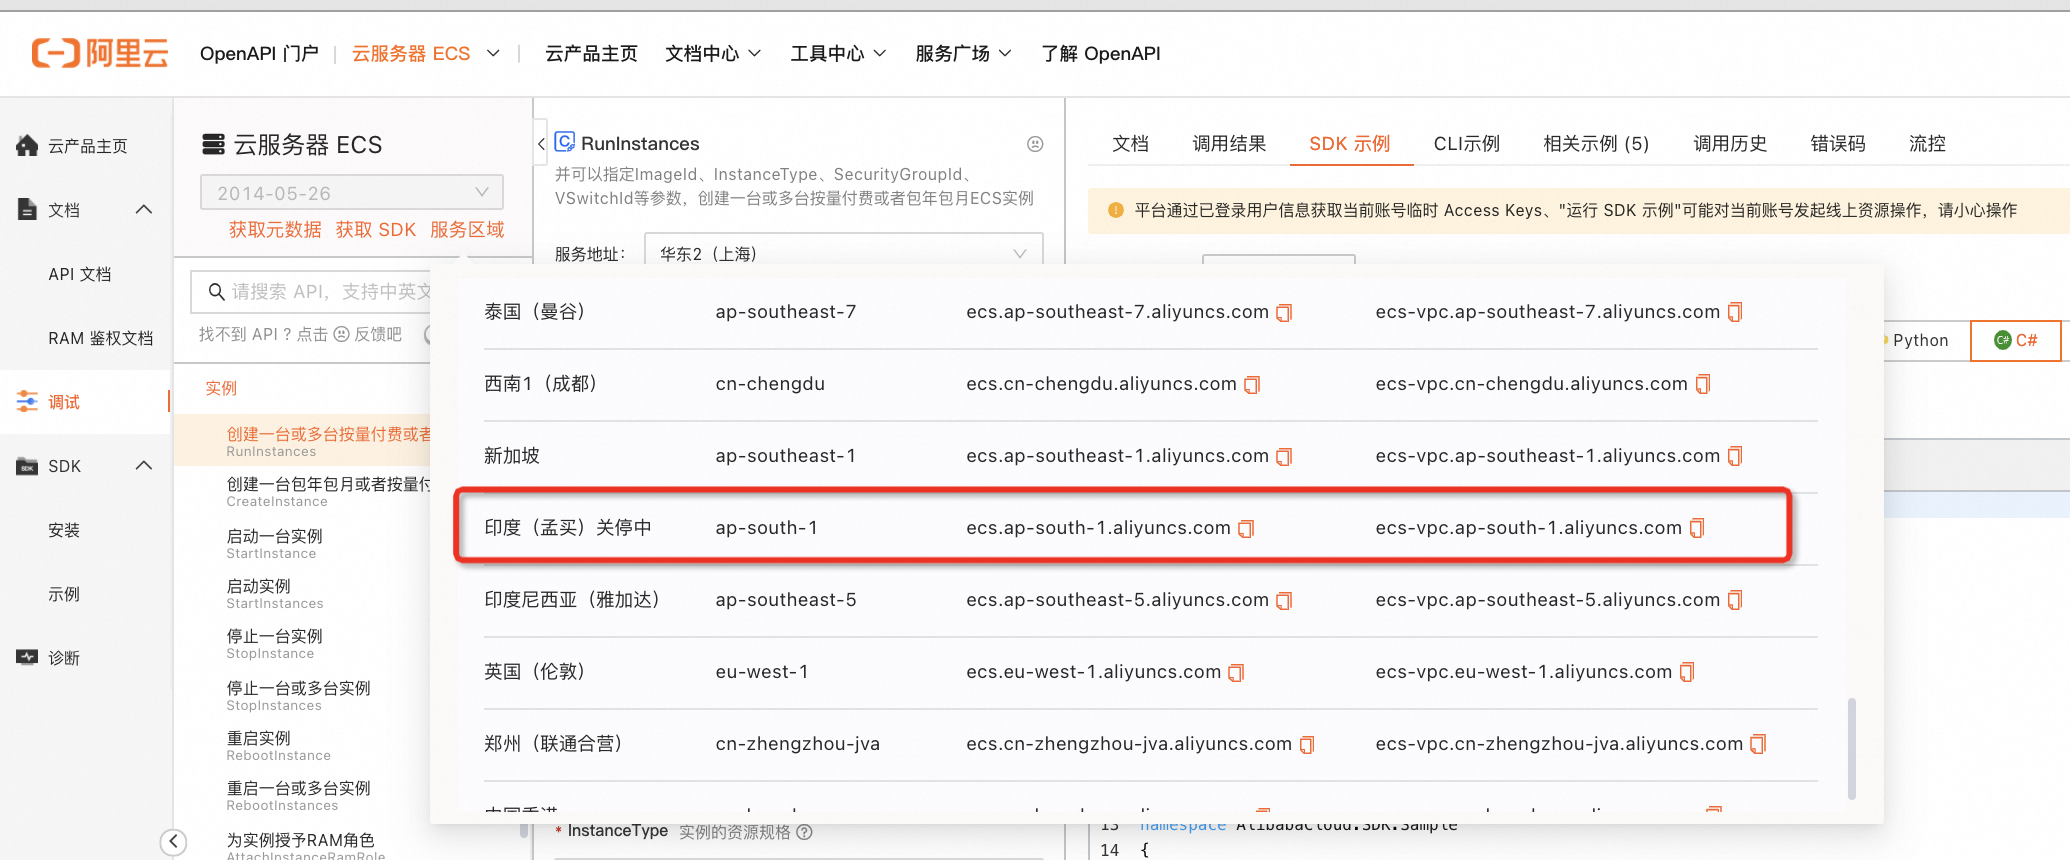Expand the 文档中心 menu

click(713, 53)
